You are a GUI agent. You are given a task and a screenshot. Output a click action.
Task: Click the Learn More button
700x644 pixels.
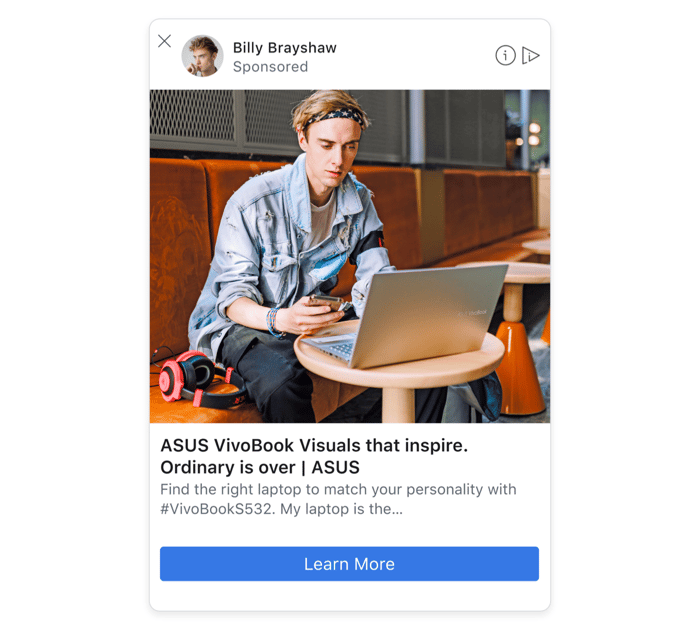(x=349, y=564)
